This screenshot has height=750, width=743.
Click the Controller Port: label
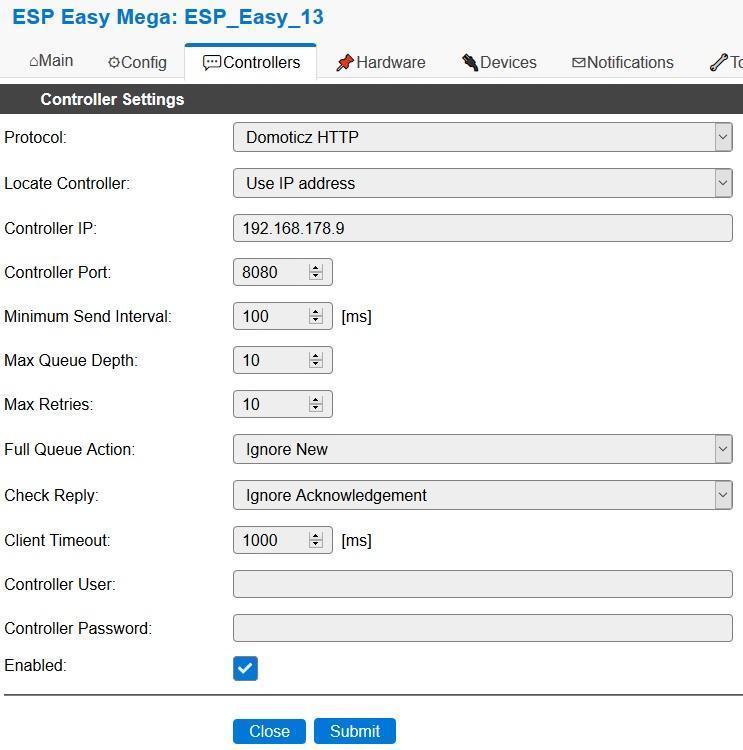tap(57, 273)
